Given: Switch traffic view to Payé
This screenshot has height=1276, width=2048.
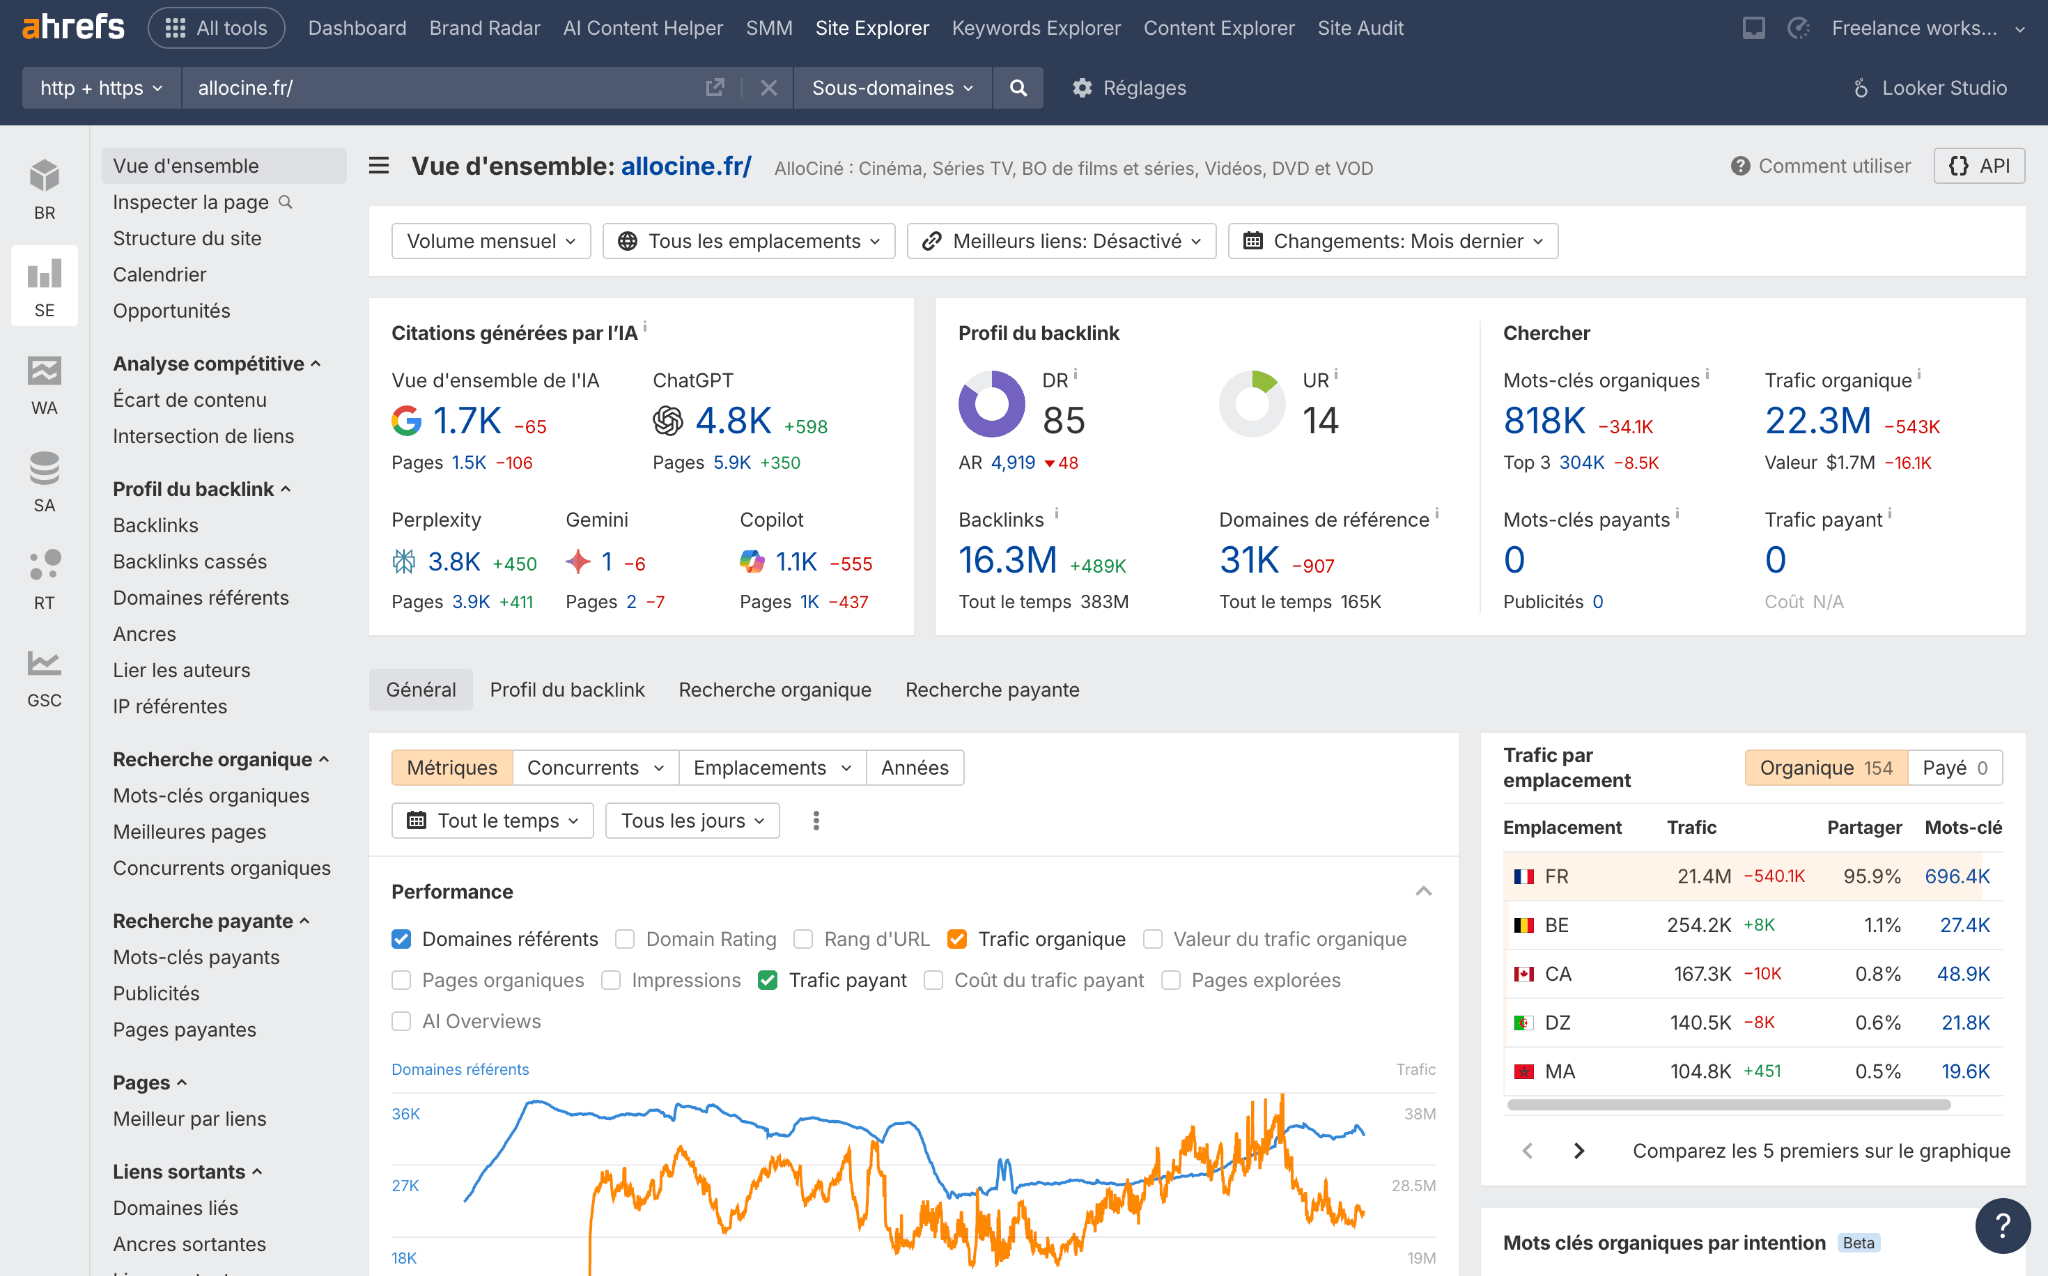Looking at the screenshot, I should tap(1954, 767).
